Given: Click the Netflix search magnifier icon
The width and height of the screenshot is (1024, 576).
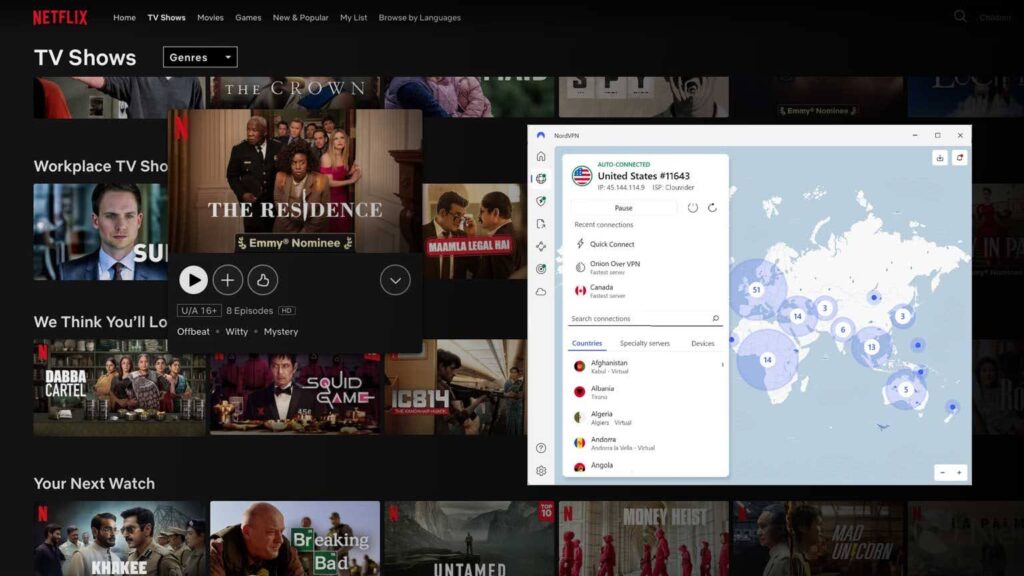Looking at the screenshot, I should (x=961, y=16).
